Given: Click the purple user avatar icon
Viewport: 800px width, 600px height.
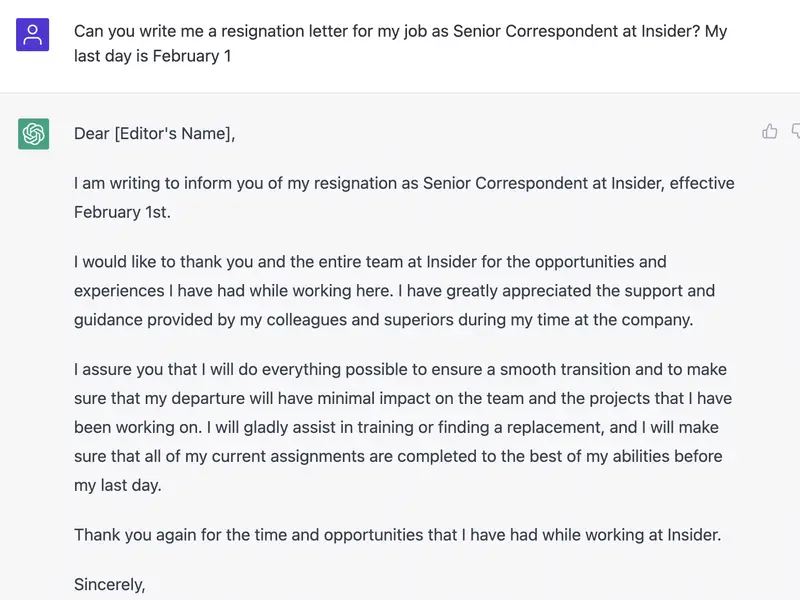Looking at the screenshot, I should click(x=33, y=31).
